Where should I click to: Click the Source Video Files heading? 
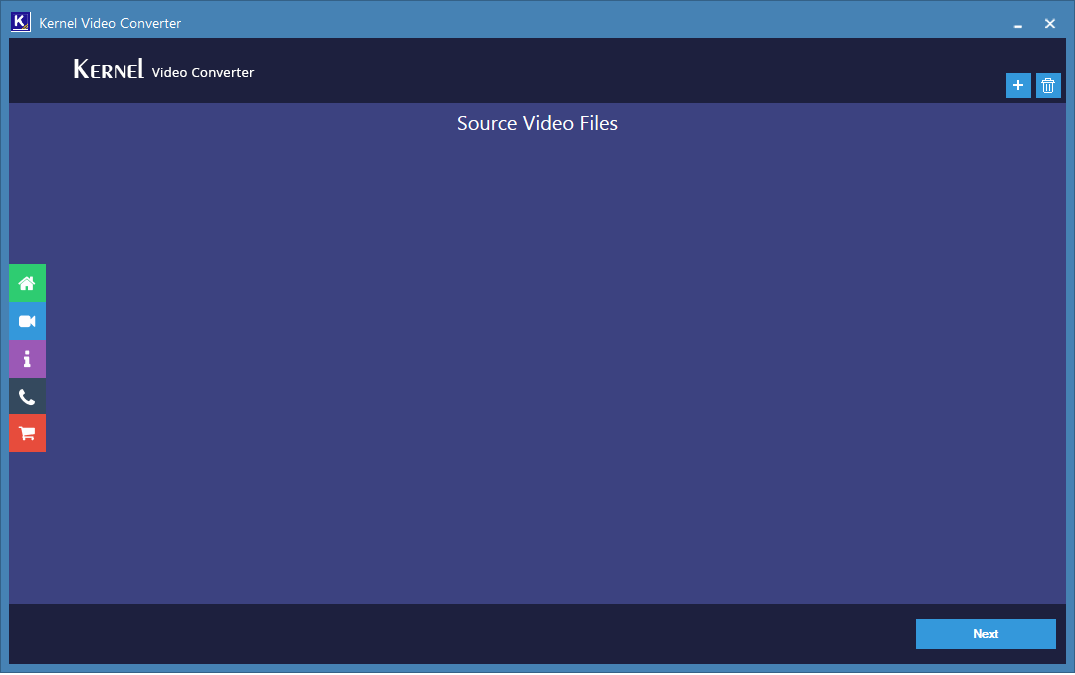pos(538,123)
